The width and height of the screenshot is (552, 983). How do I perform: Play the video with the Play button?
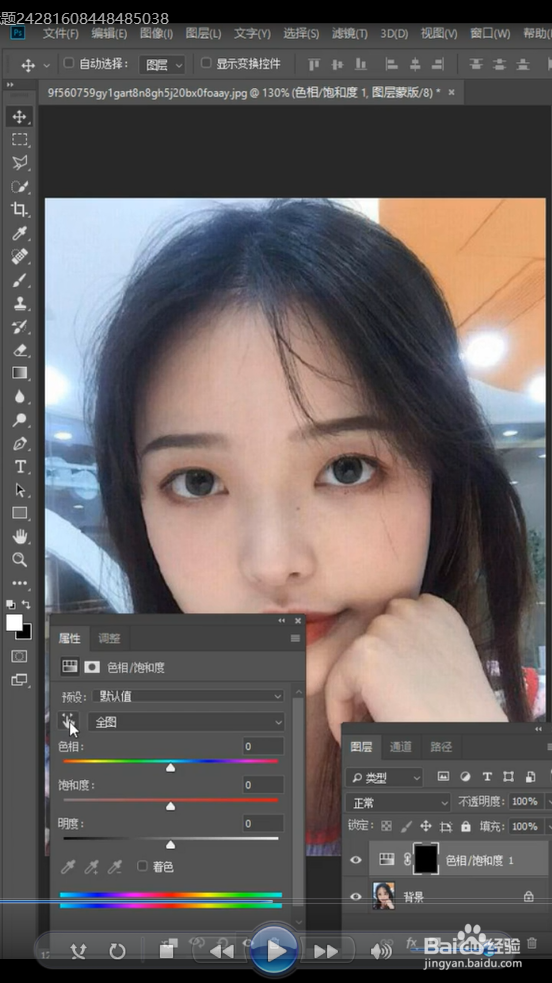tap(274, 950)
